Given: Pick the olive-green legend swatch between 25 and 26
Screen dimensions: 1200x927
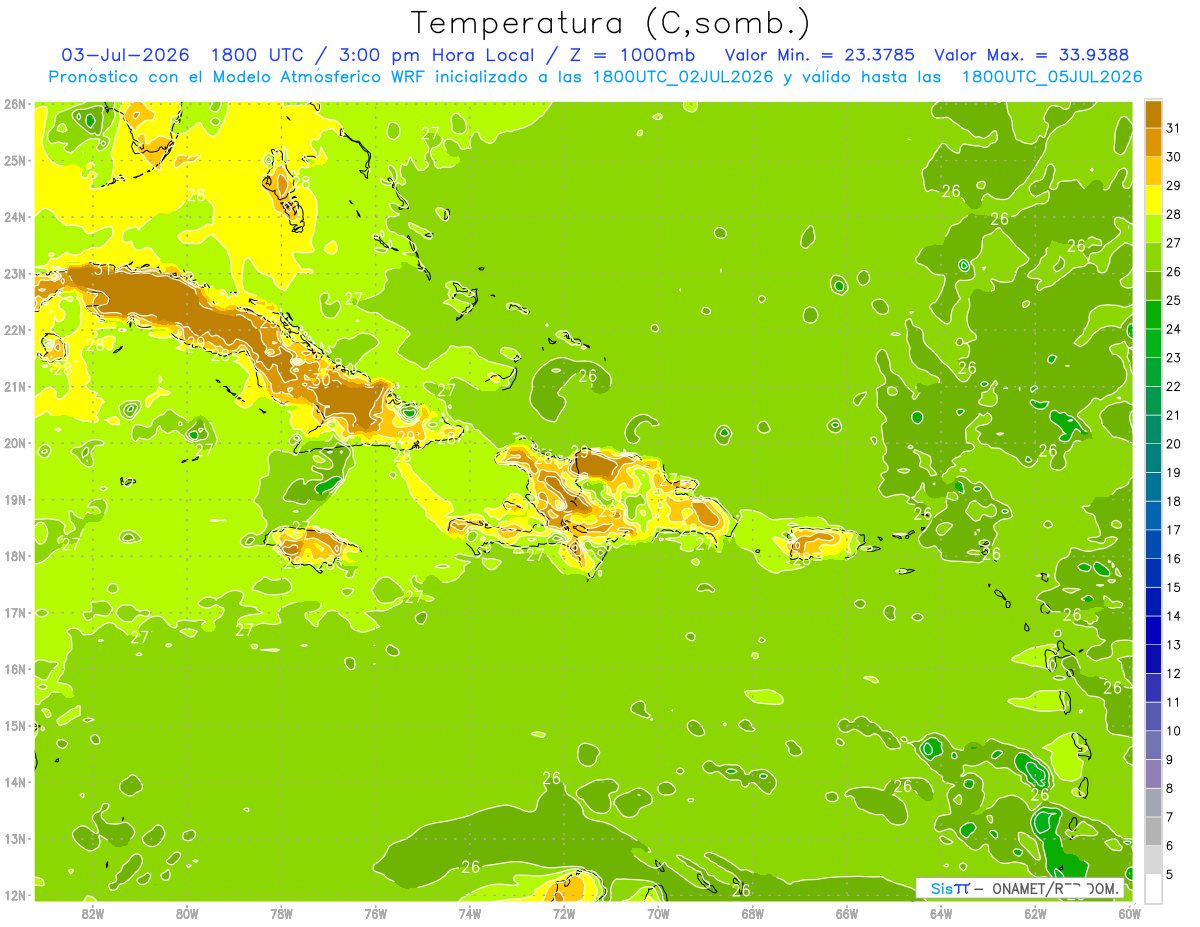Looking at the screenshot, I should tap(1153, 285).
